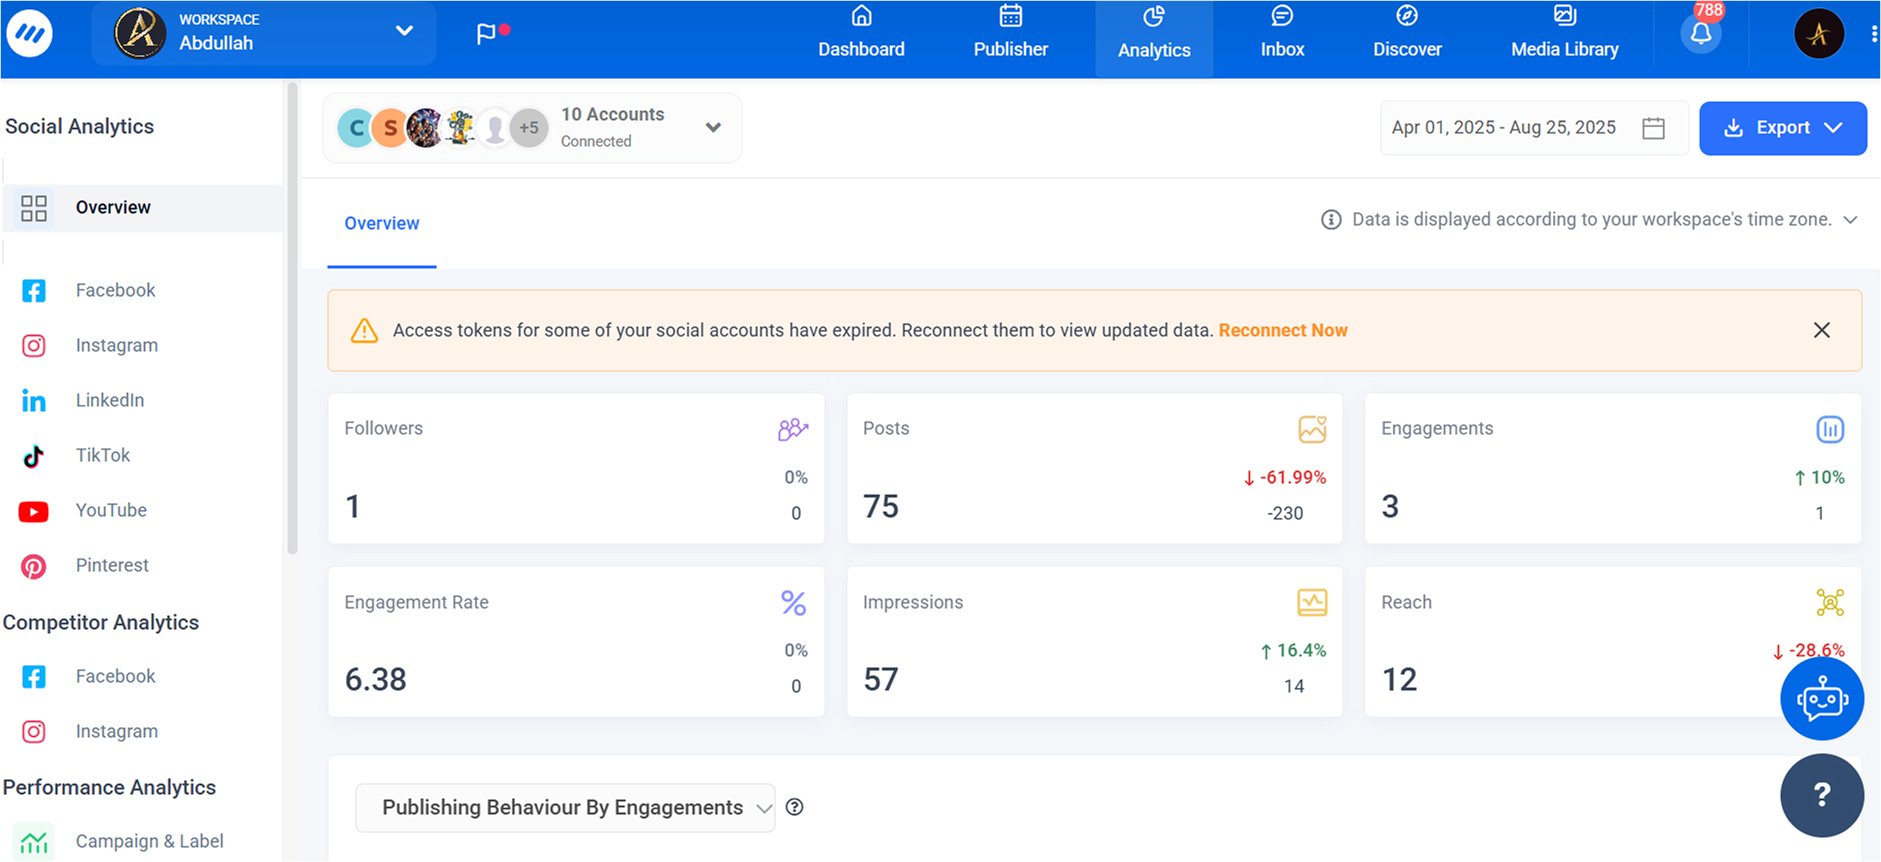The width and height of the screenshot is (1881, 862).
Task: Dismiss the expired tokens alert
Action: click(x=1822, y=330)
